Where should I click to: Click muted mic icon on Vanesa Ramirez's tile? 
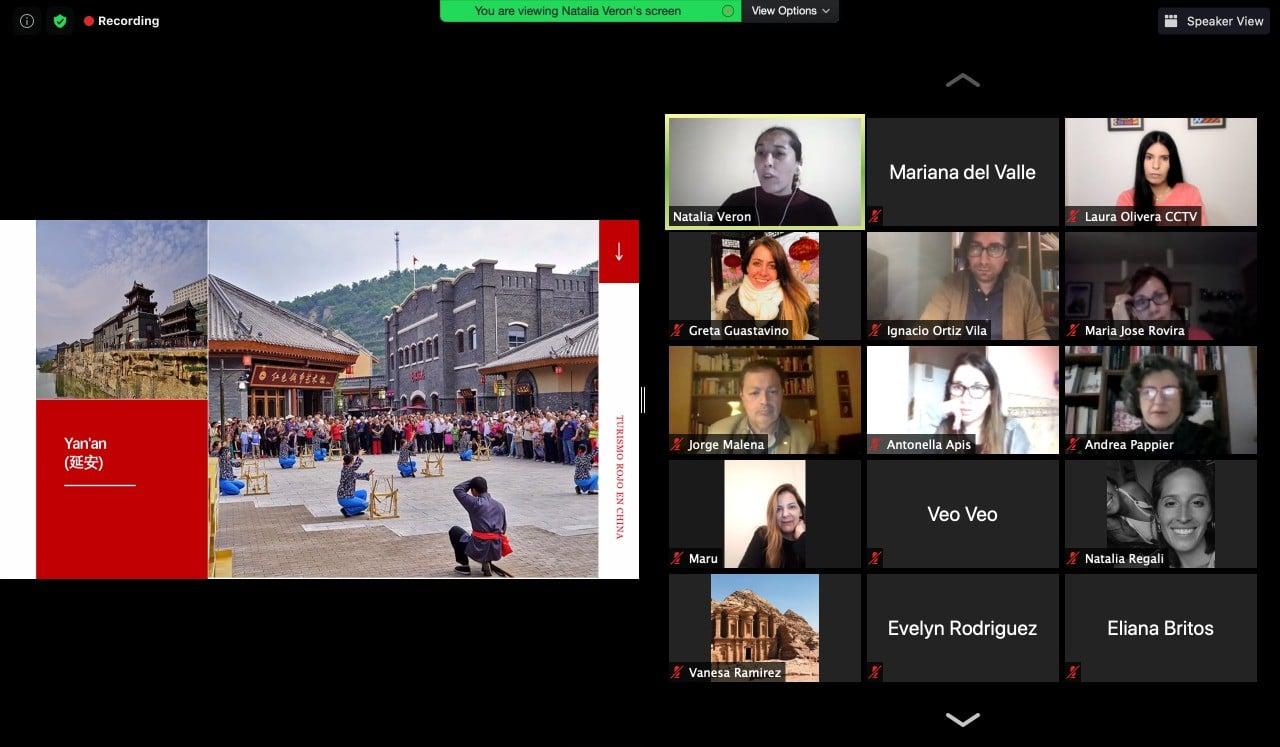point(678,673)
